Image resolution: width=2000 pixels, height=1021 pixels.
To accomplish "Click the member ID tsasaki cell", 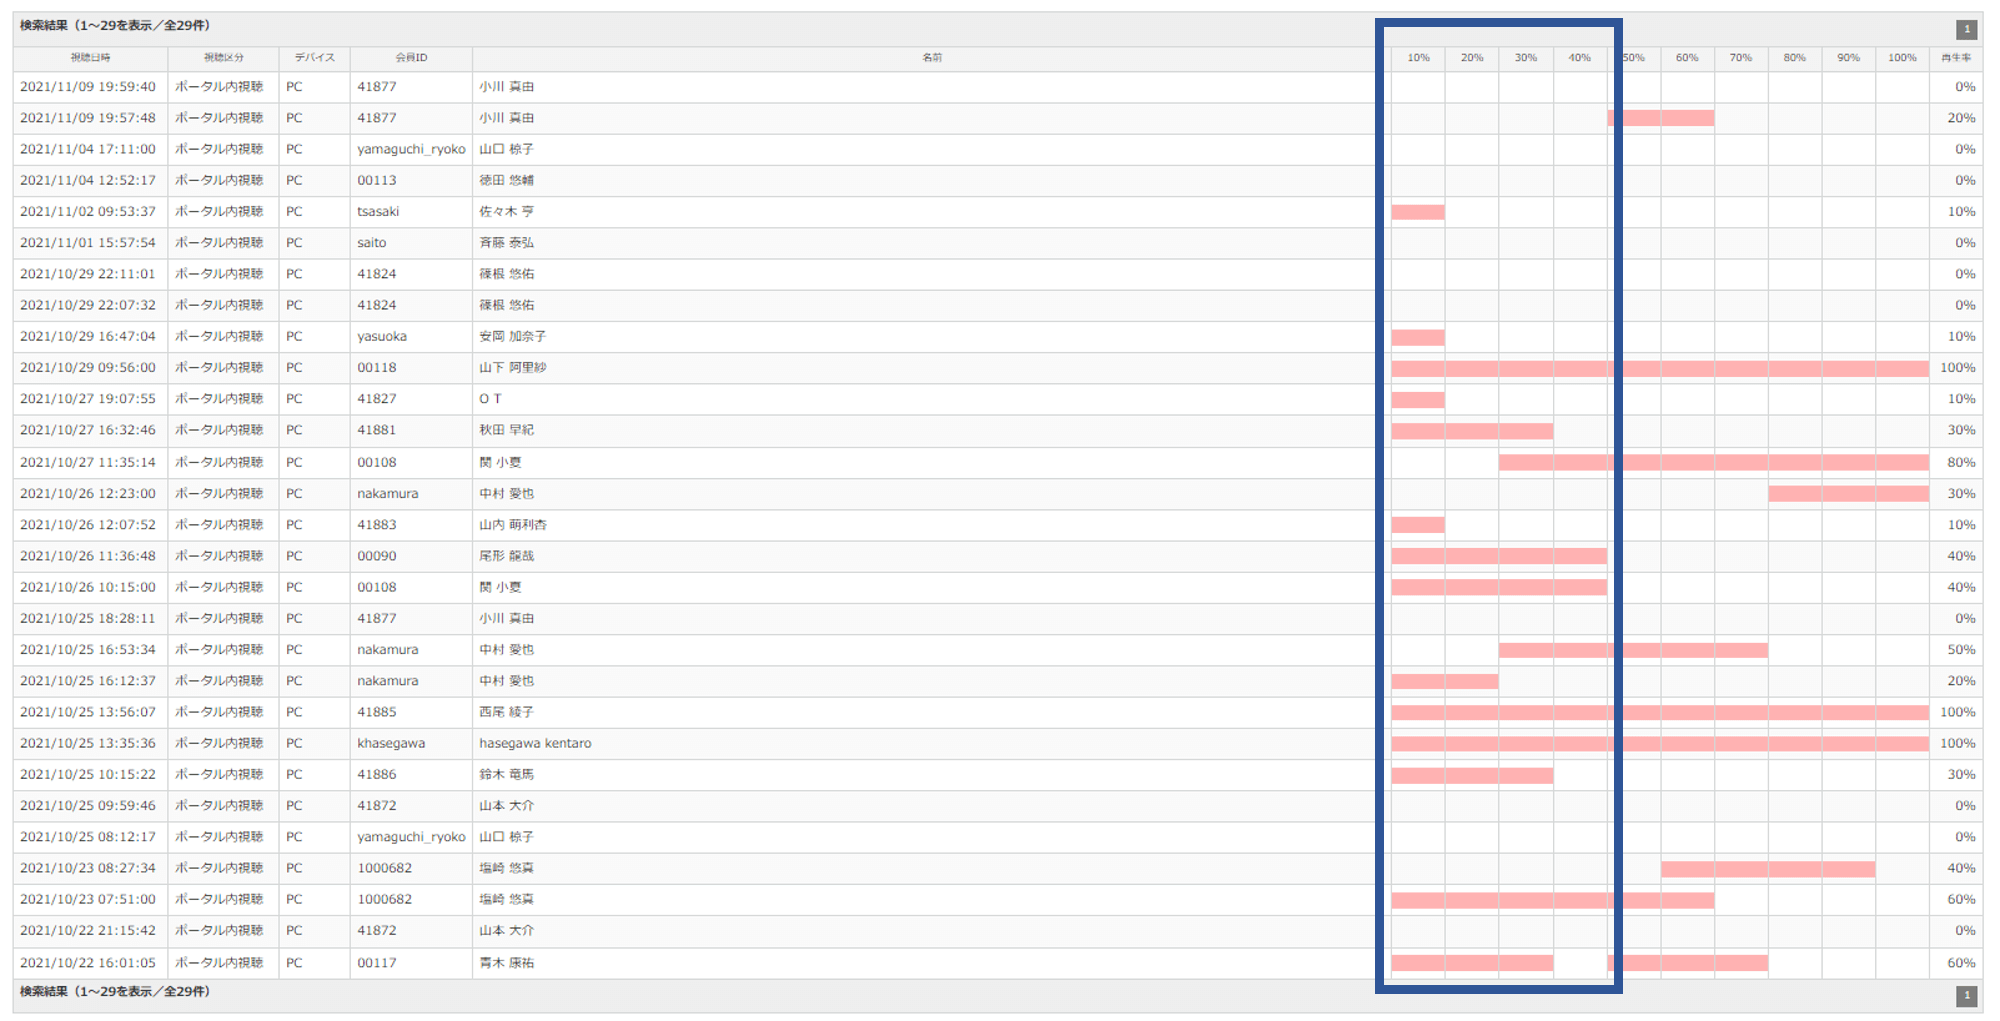I will (x=378, y=212).
